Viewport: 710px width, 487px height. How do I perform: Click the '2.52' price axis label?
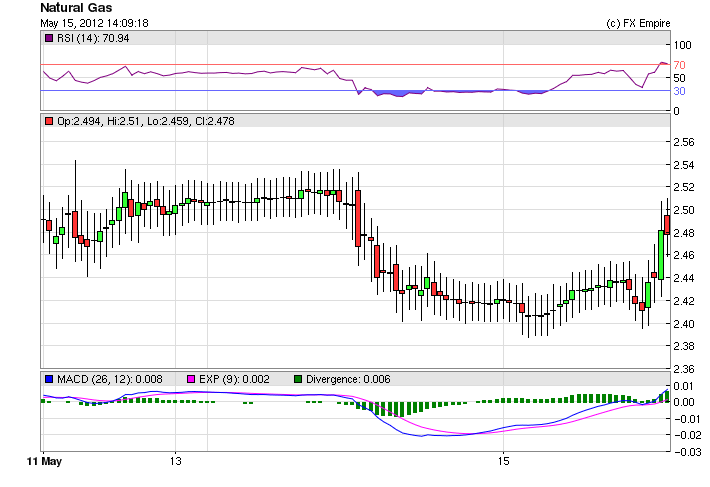(x=684, y=187)
